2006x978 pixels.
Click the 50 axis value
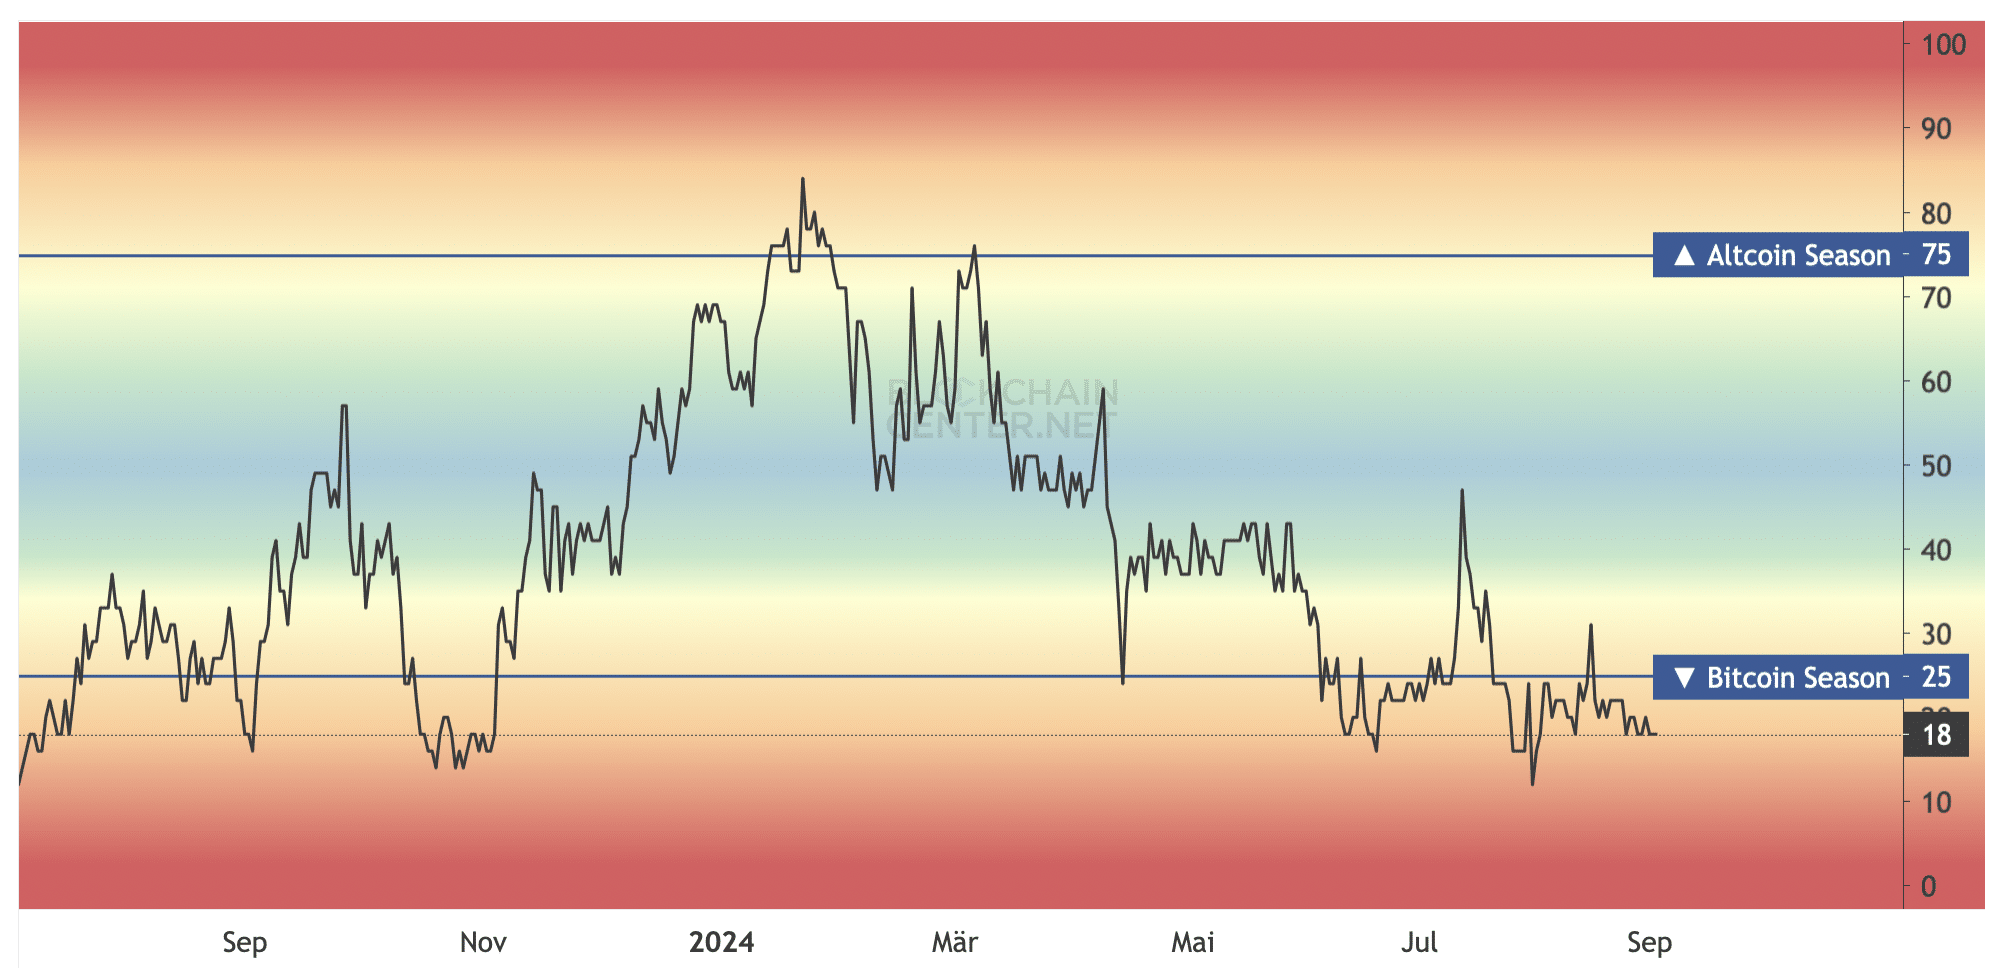coord(1936,466)
